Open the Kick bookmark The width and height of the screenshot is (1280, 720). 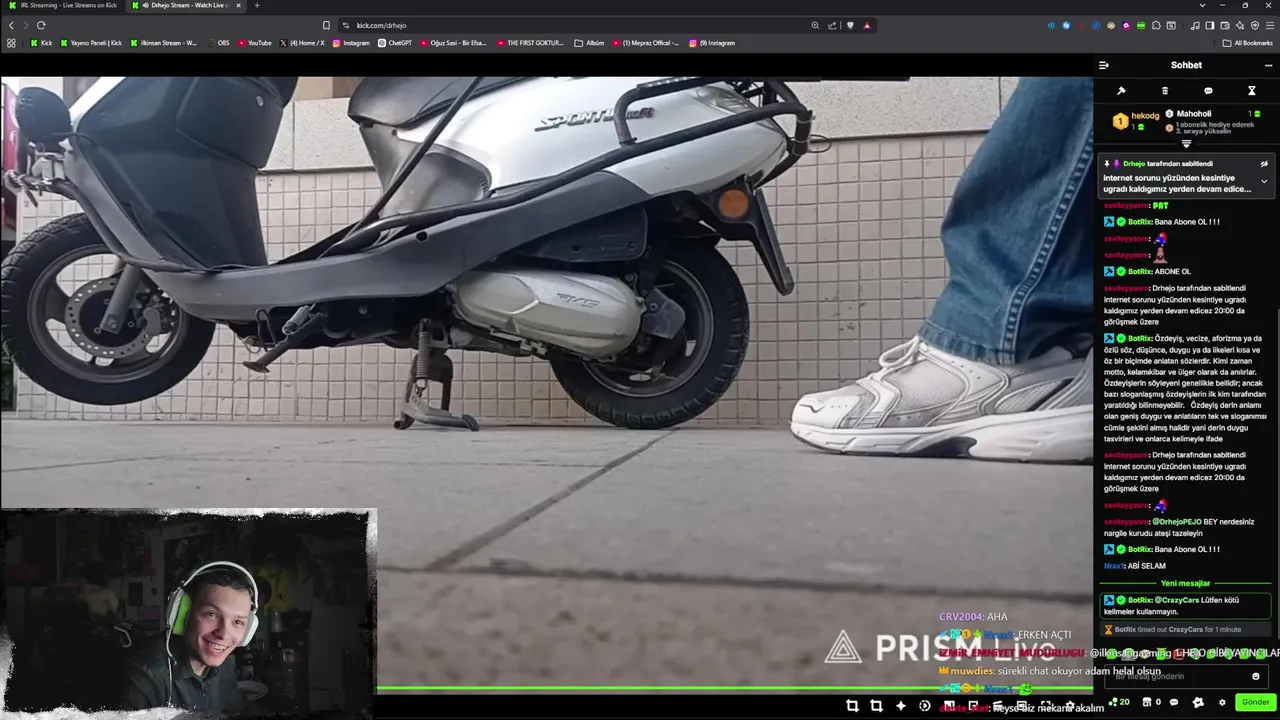click(x=41, y=43)
